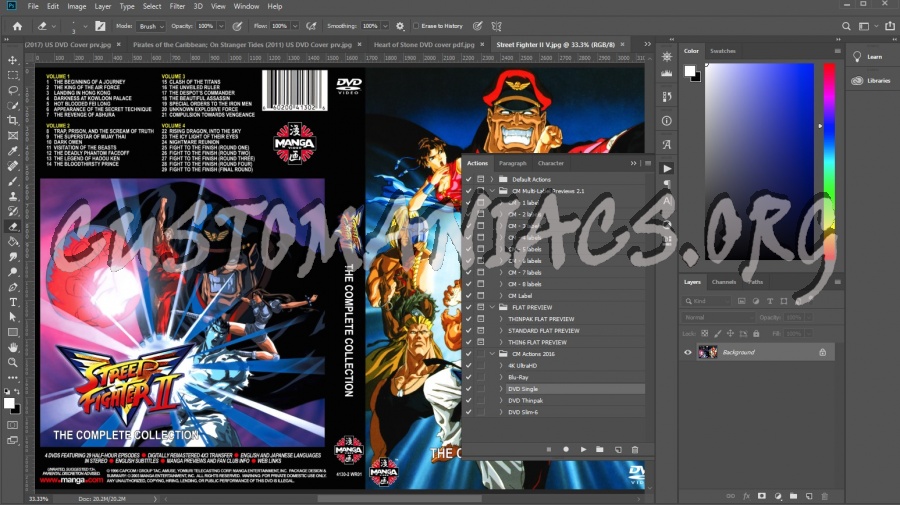Select the Horizontal Type tool
Screen dimensions: 900x505
click(x=13, y=302)
